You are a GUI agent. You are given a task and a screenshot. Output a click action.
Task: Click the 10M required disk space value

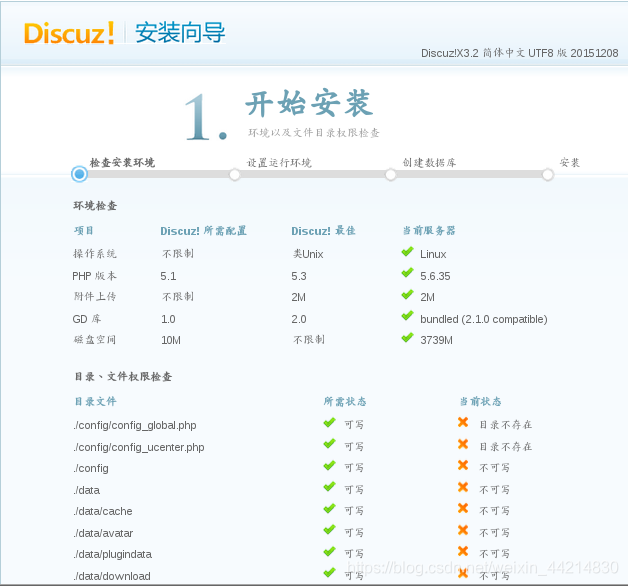pos(171,340)
